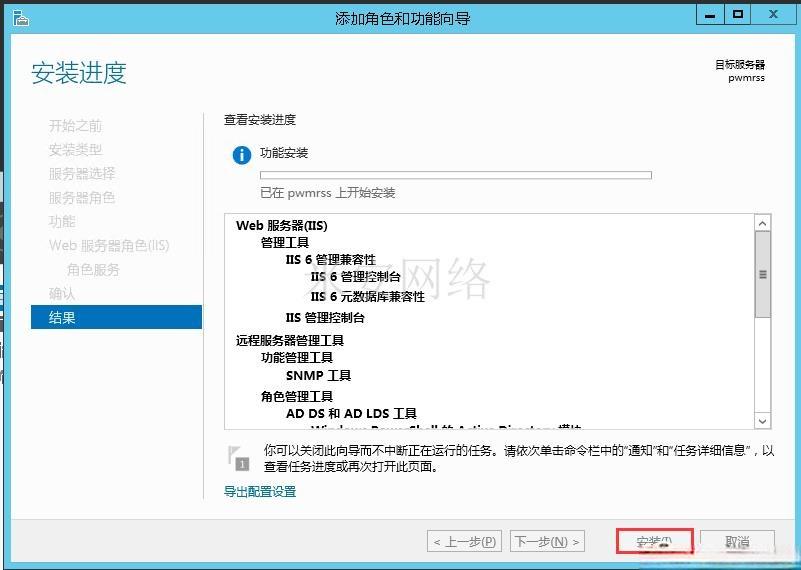Viewport: 801px width, 570px height.
Task: Select the 安装类型 wizard step
Action: [x=76, y=150]
